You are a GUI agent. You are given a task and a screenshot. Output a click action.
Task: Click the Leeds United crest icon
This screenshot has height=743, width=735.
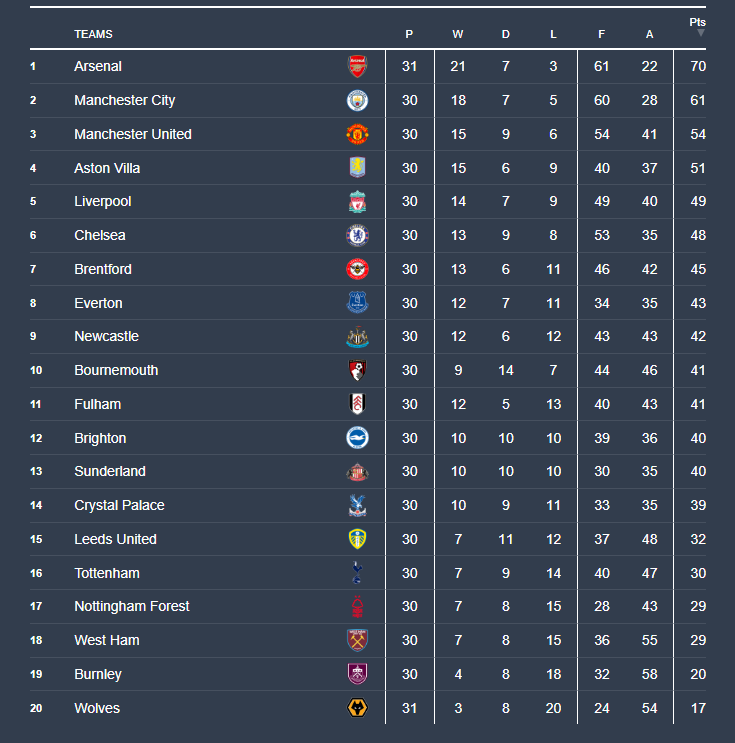(x=357, y=539)
